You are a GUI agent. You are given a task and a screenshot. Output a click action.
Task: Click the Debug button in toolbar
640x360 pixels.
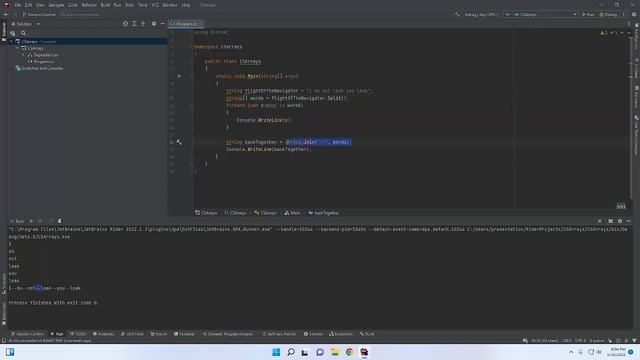tap(608, 14)
